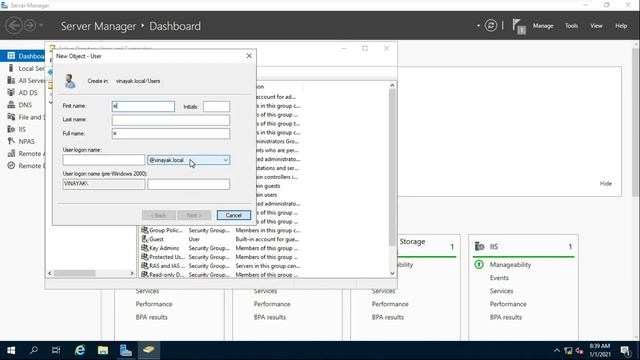Open the action center notifications icon
640x360 pixels.
tap(625, 351)
